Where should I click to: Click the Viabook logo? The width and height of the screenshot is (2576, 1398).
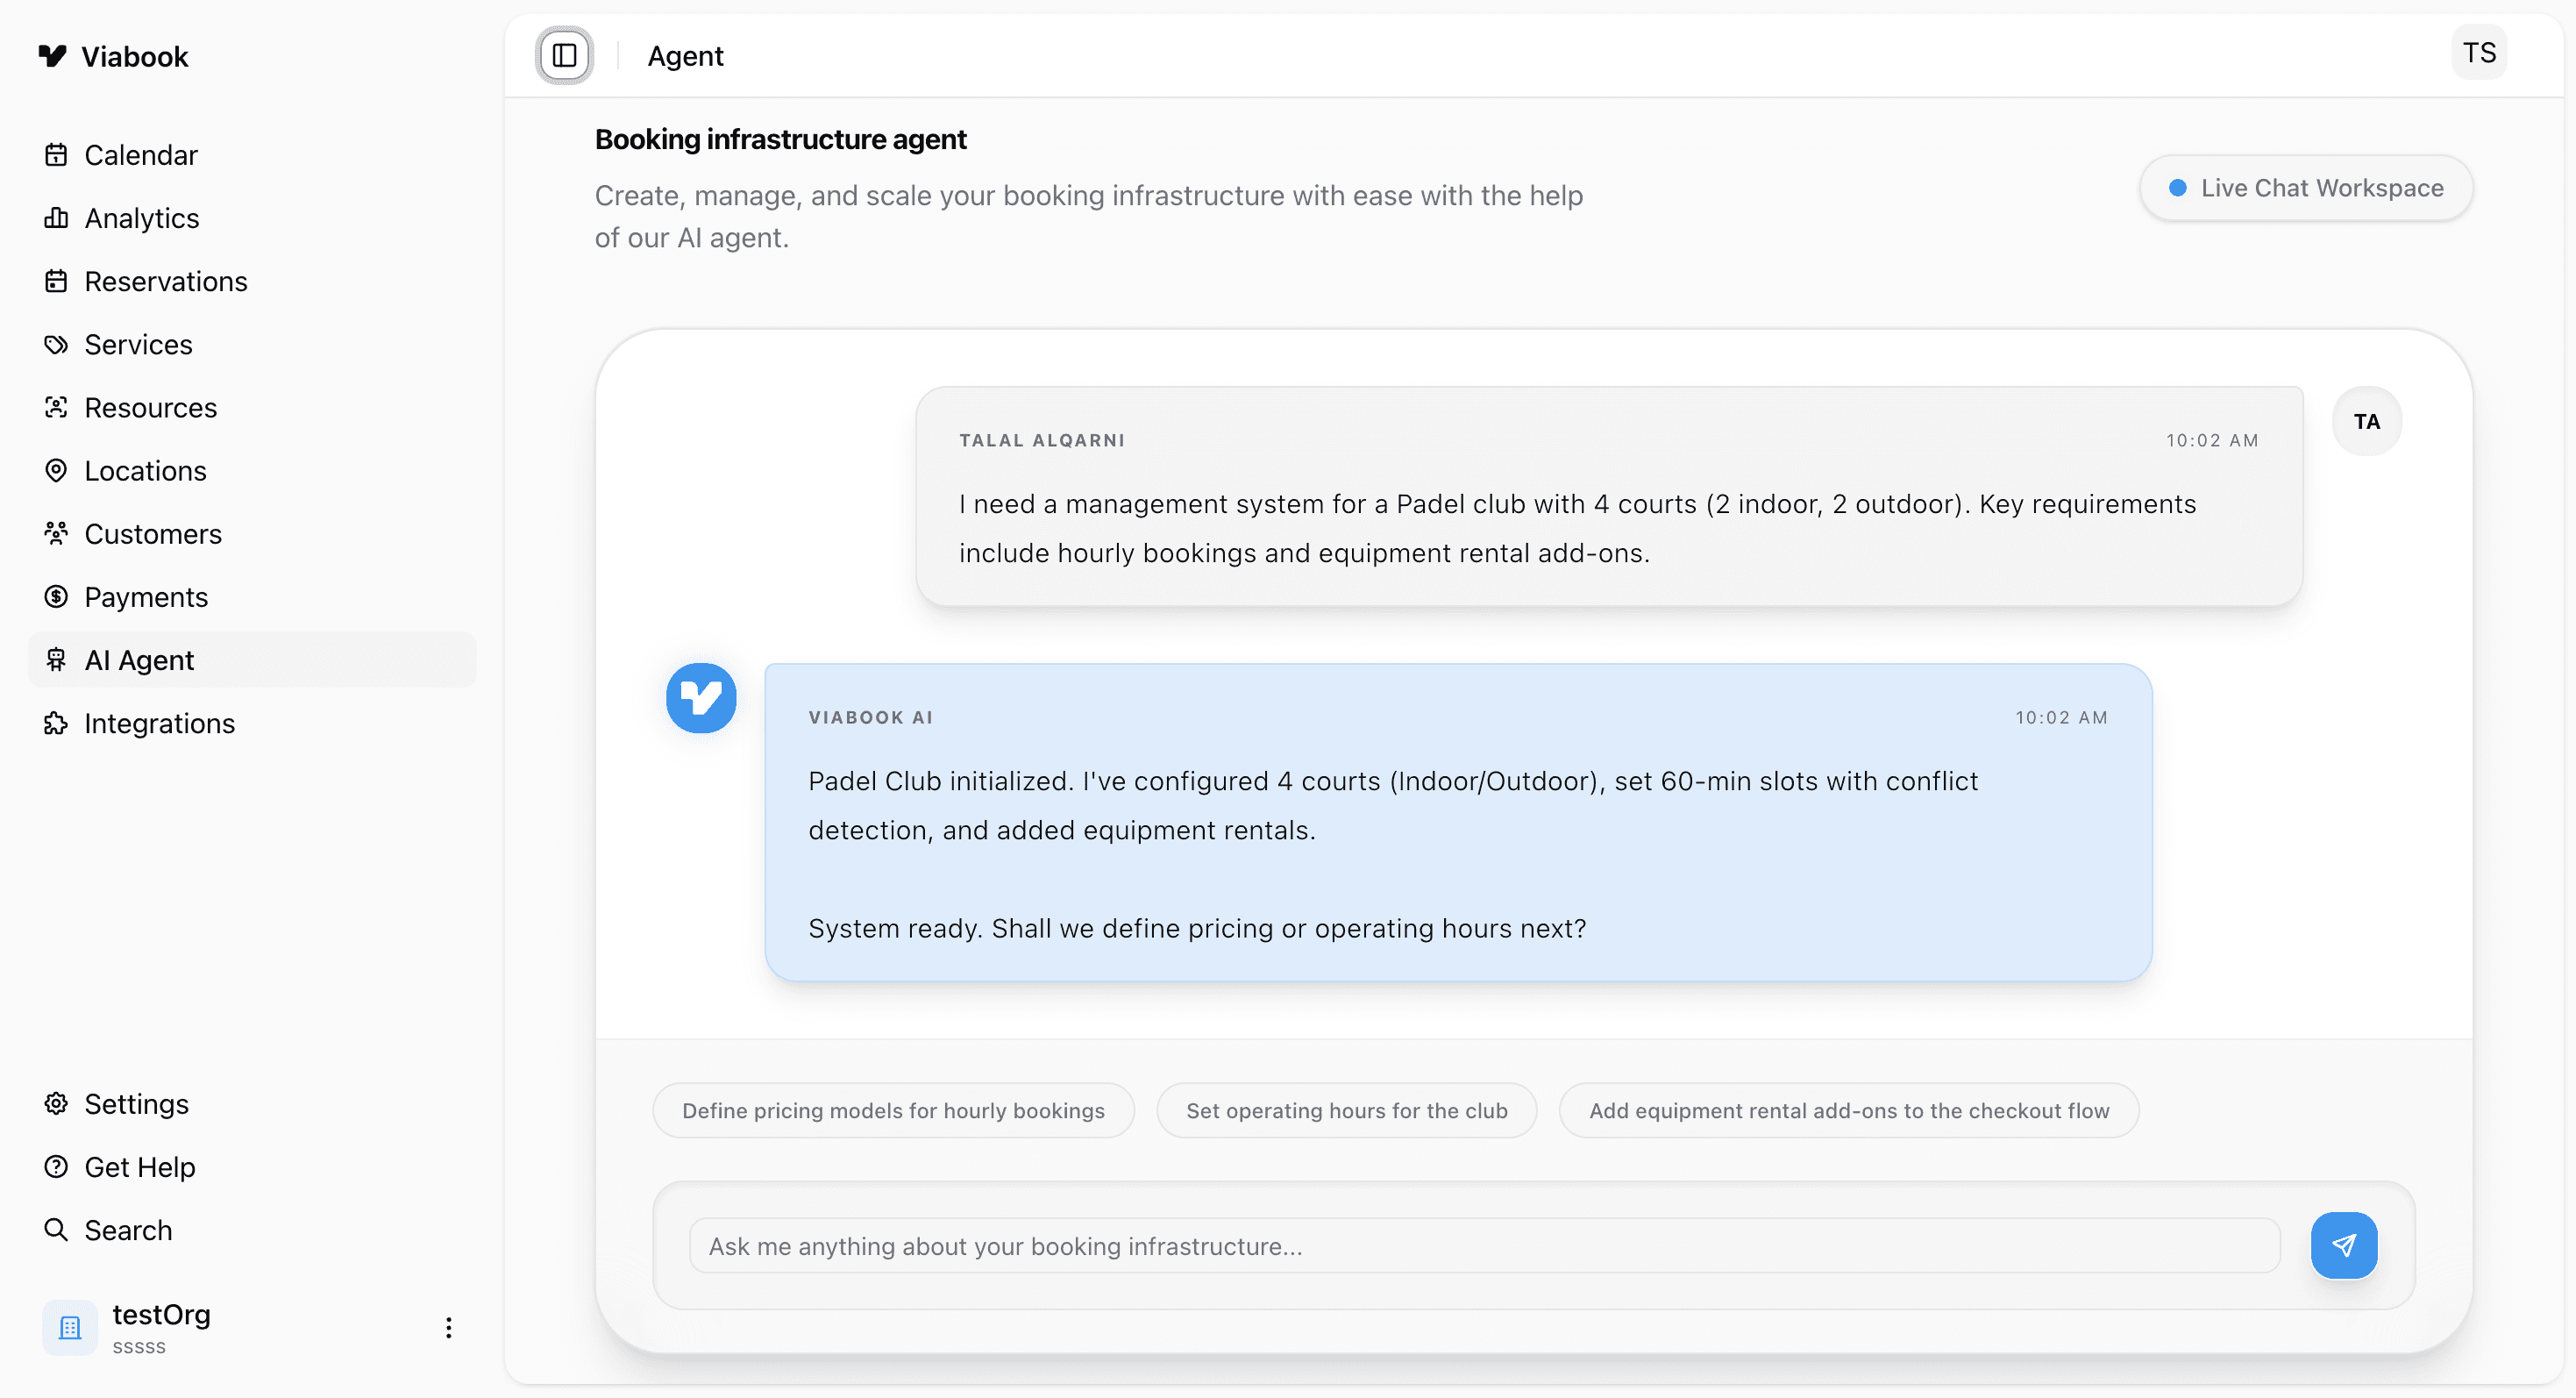click(x=113, y=56)
